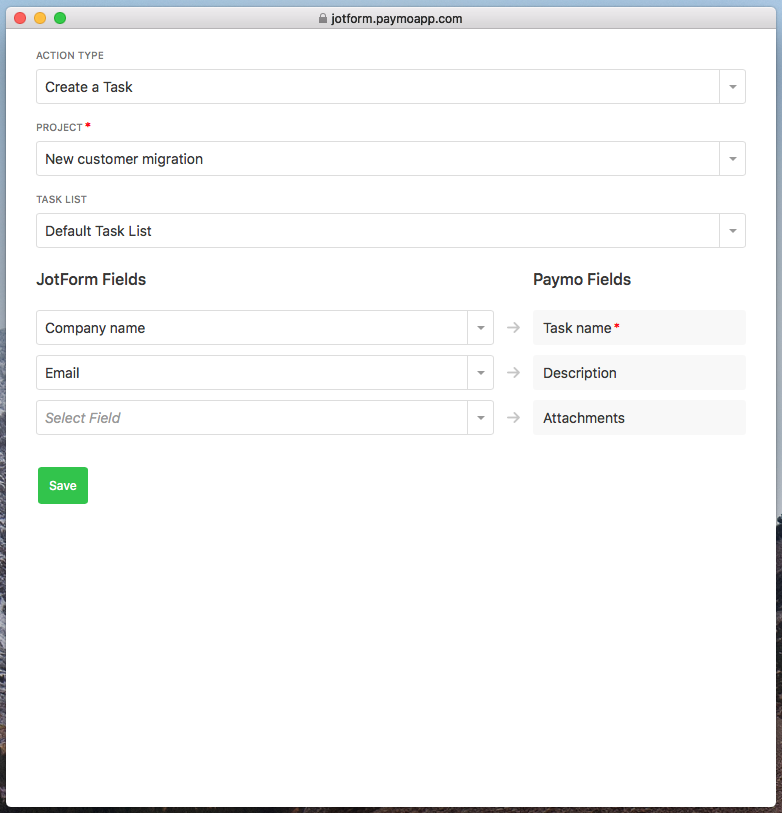Click the 'Select Field' placeholder box
The width and height of the screenshot is (782, 813).
[x=251, y=418]
